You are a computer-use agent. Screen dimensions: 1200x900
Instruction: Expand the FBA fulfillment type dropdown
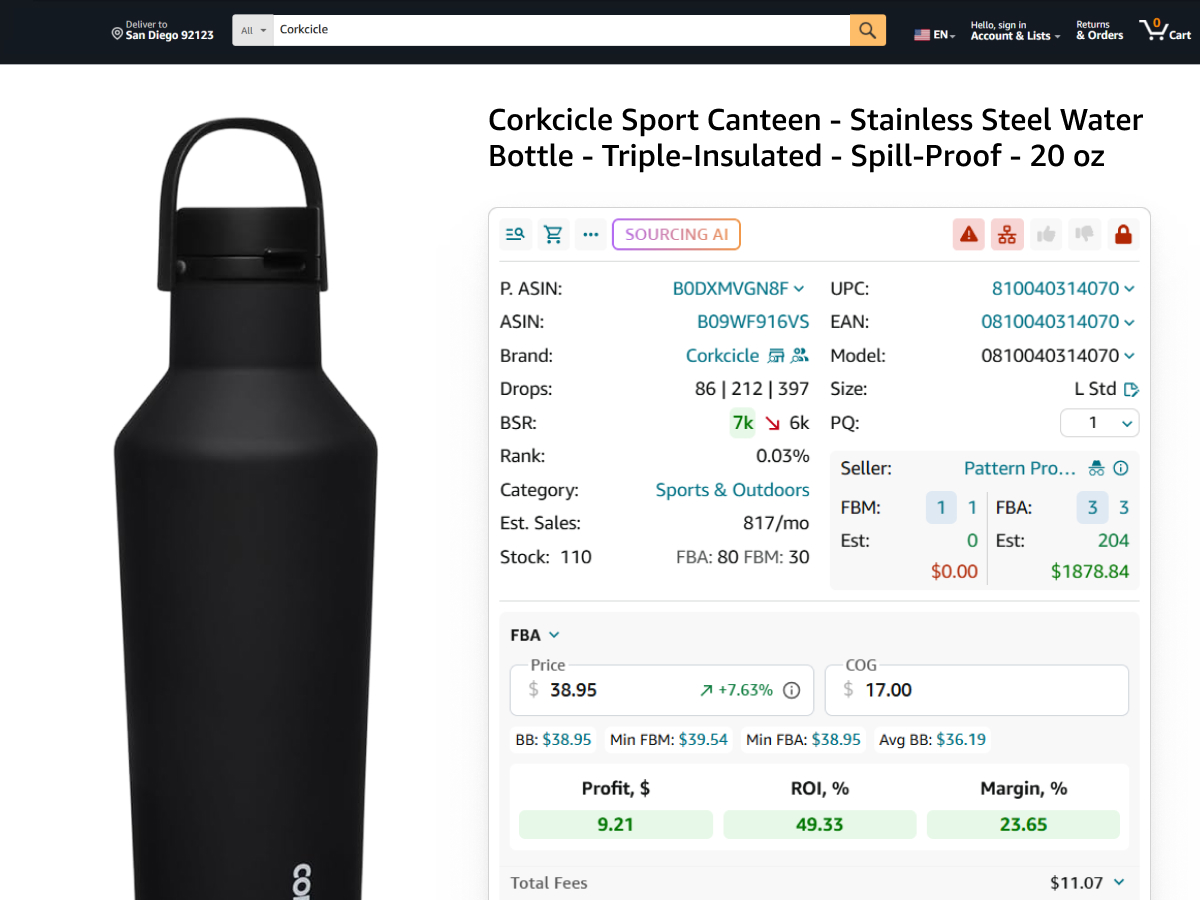535,635
